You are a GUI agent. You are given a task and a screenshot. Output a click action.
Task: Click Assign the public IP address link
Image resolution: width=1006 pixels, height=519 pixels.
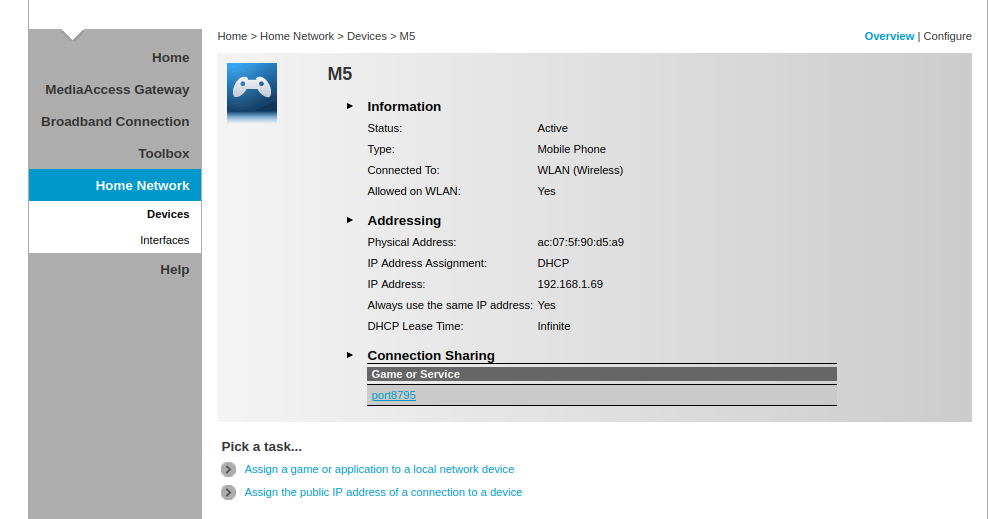click(x=383, y=492)
